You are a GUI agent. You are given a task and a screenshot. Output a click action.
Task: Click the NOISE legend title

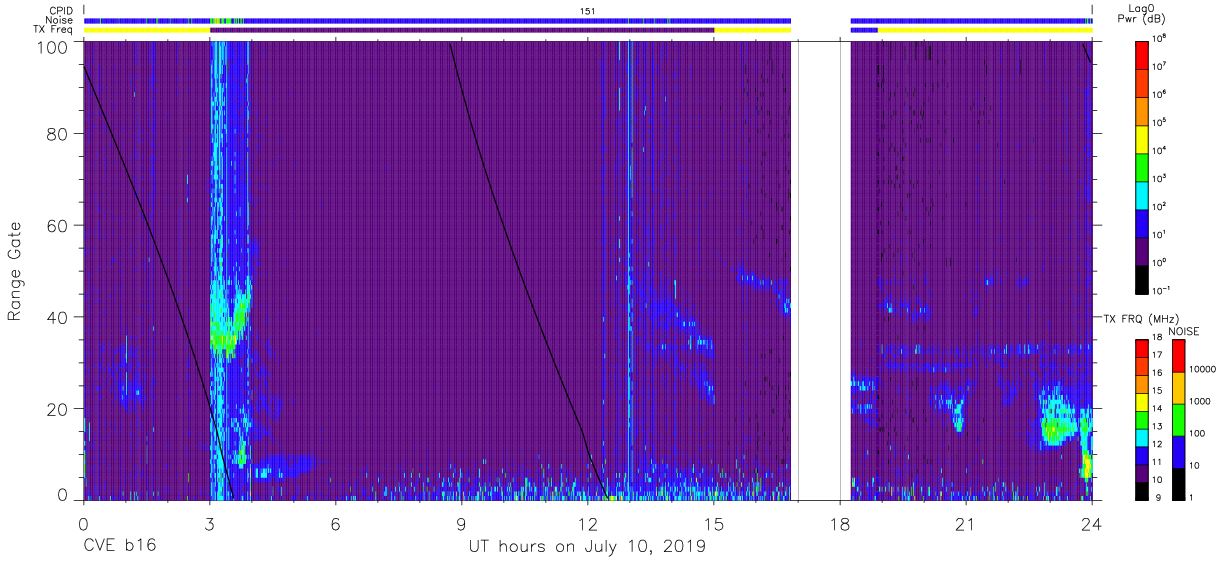(x=1184, y=331)
